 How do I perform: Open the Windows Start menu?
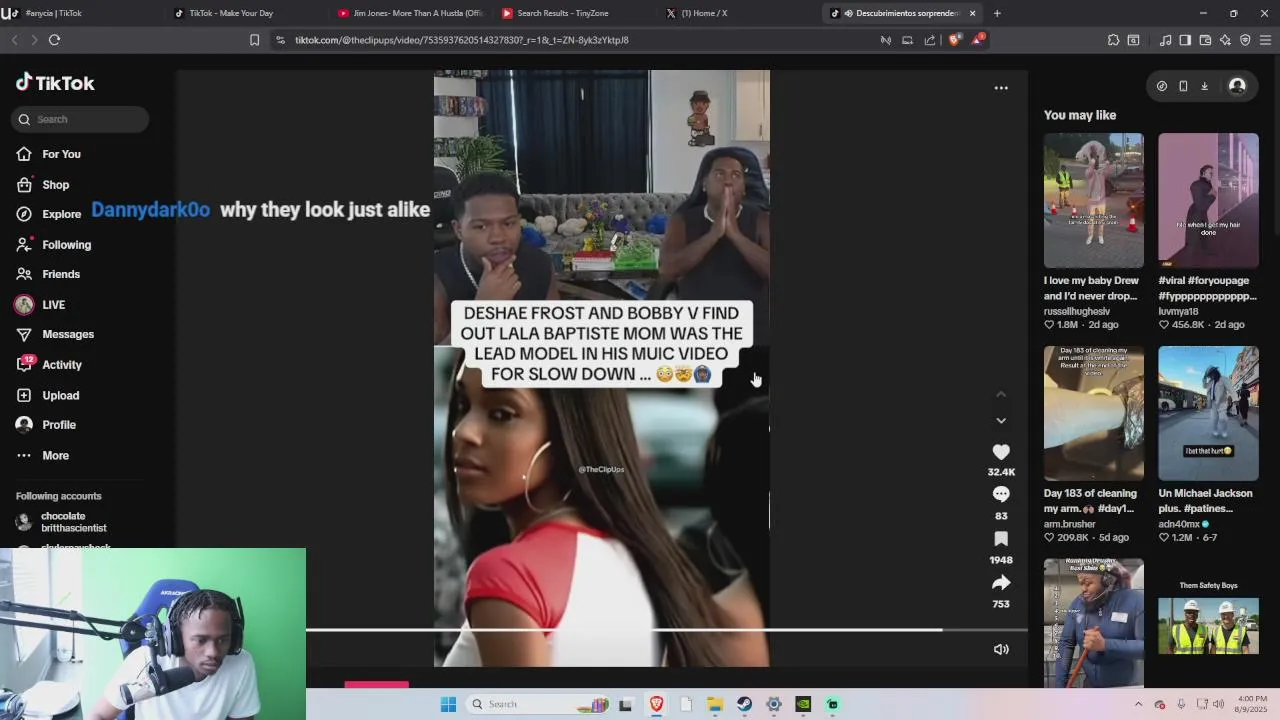448,704
